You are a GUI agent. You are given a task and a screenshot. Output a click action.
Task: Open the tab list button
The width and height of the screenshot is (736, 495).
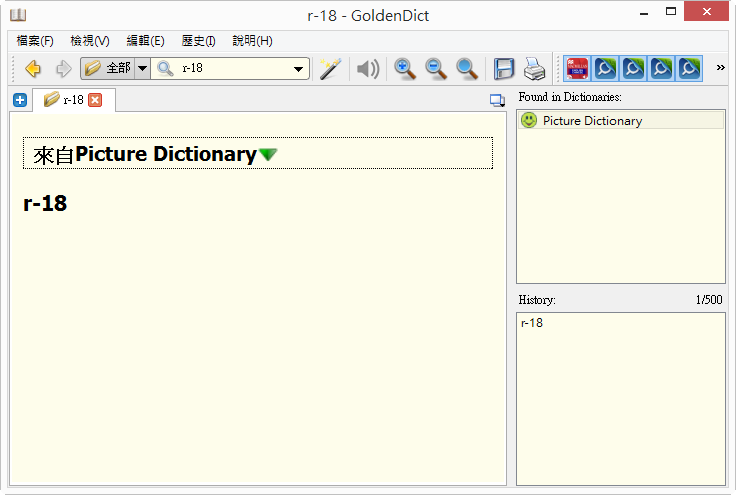point(497,100)
